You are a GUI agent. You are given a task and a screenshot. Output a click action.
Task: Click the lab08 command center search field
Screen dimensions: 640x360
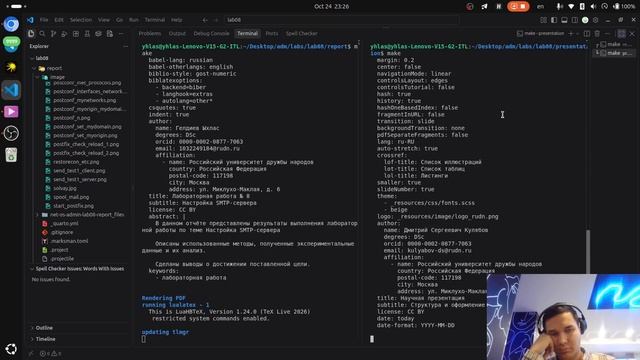point(341,20)
